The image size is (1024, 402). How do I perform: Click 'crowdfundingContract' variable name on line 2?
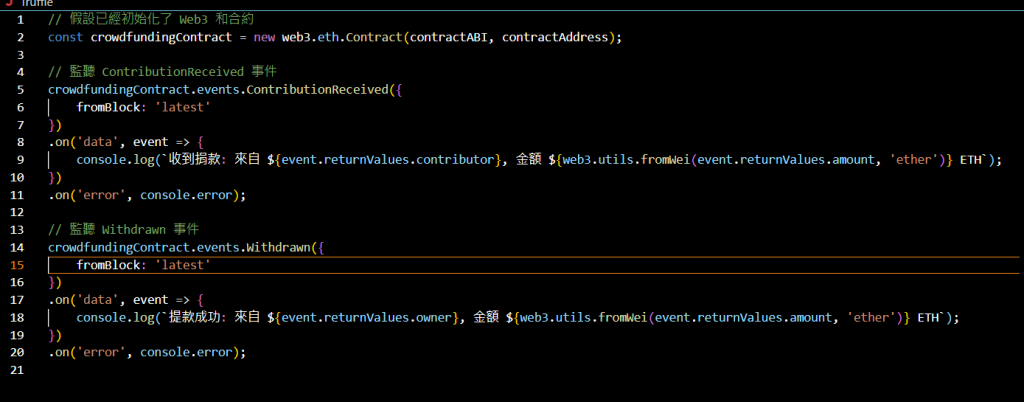161,37
